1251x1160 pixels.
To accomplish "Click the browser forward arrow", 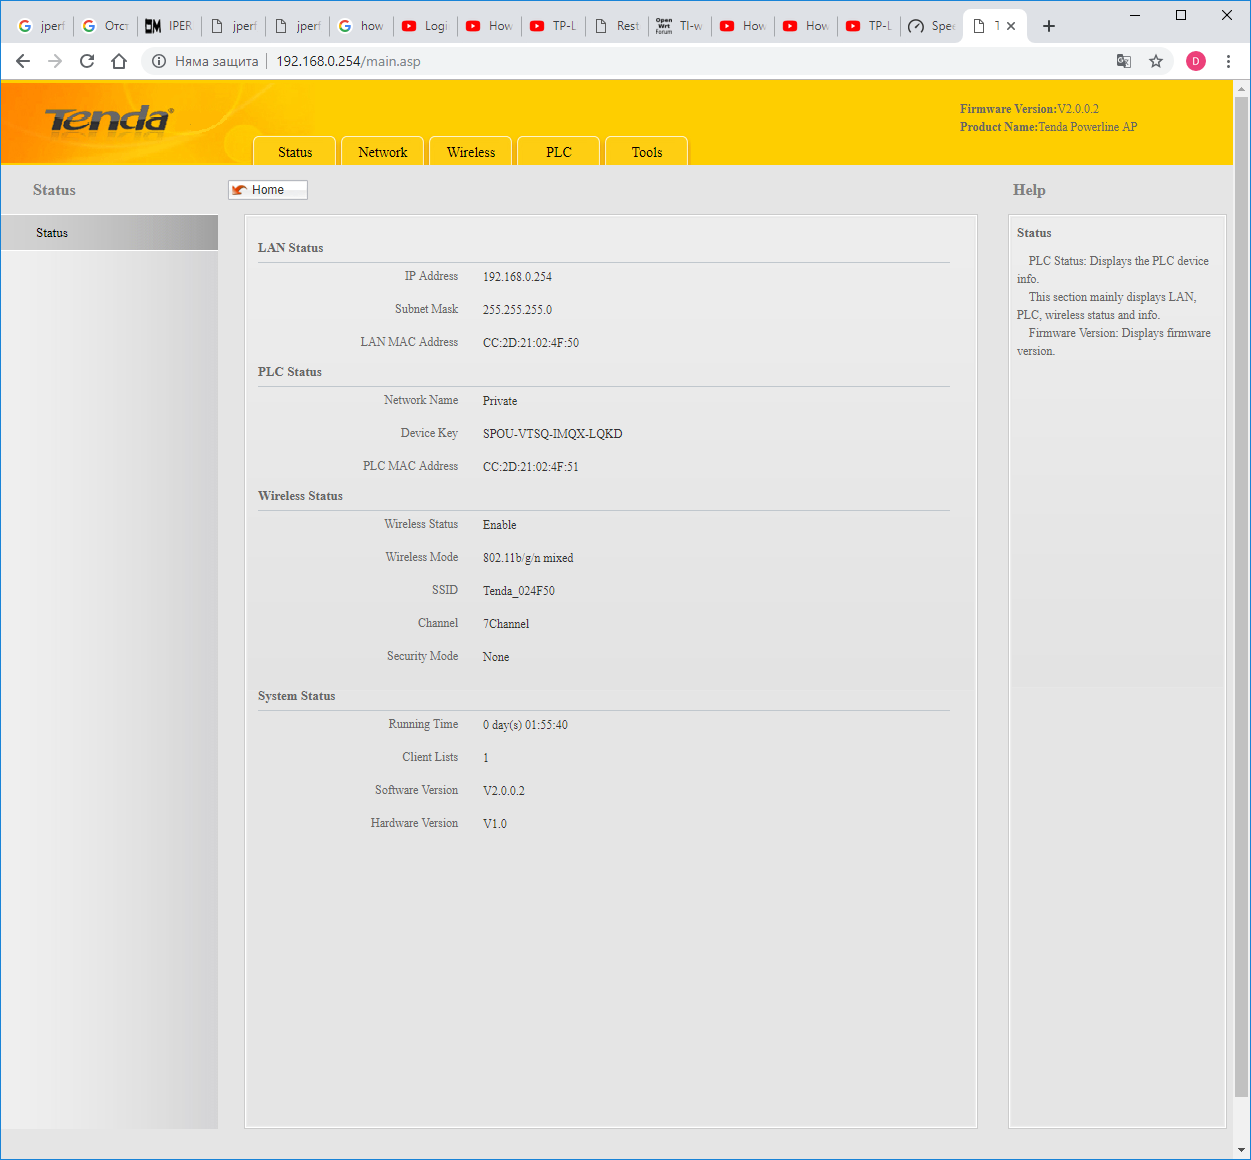I will [55, 61].
